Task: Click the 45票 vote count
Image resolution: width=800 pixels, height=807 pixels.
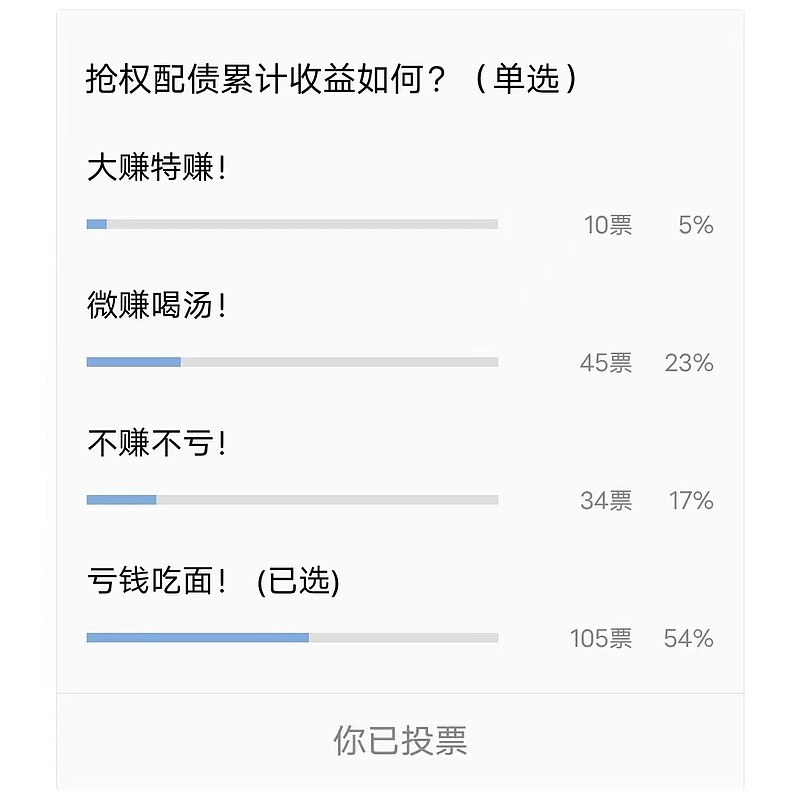Action: click(606, 363)
